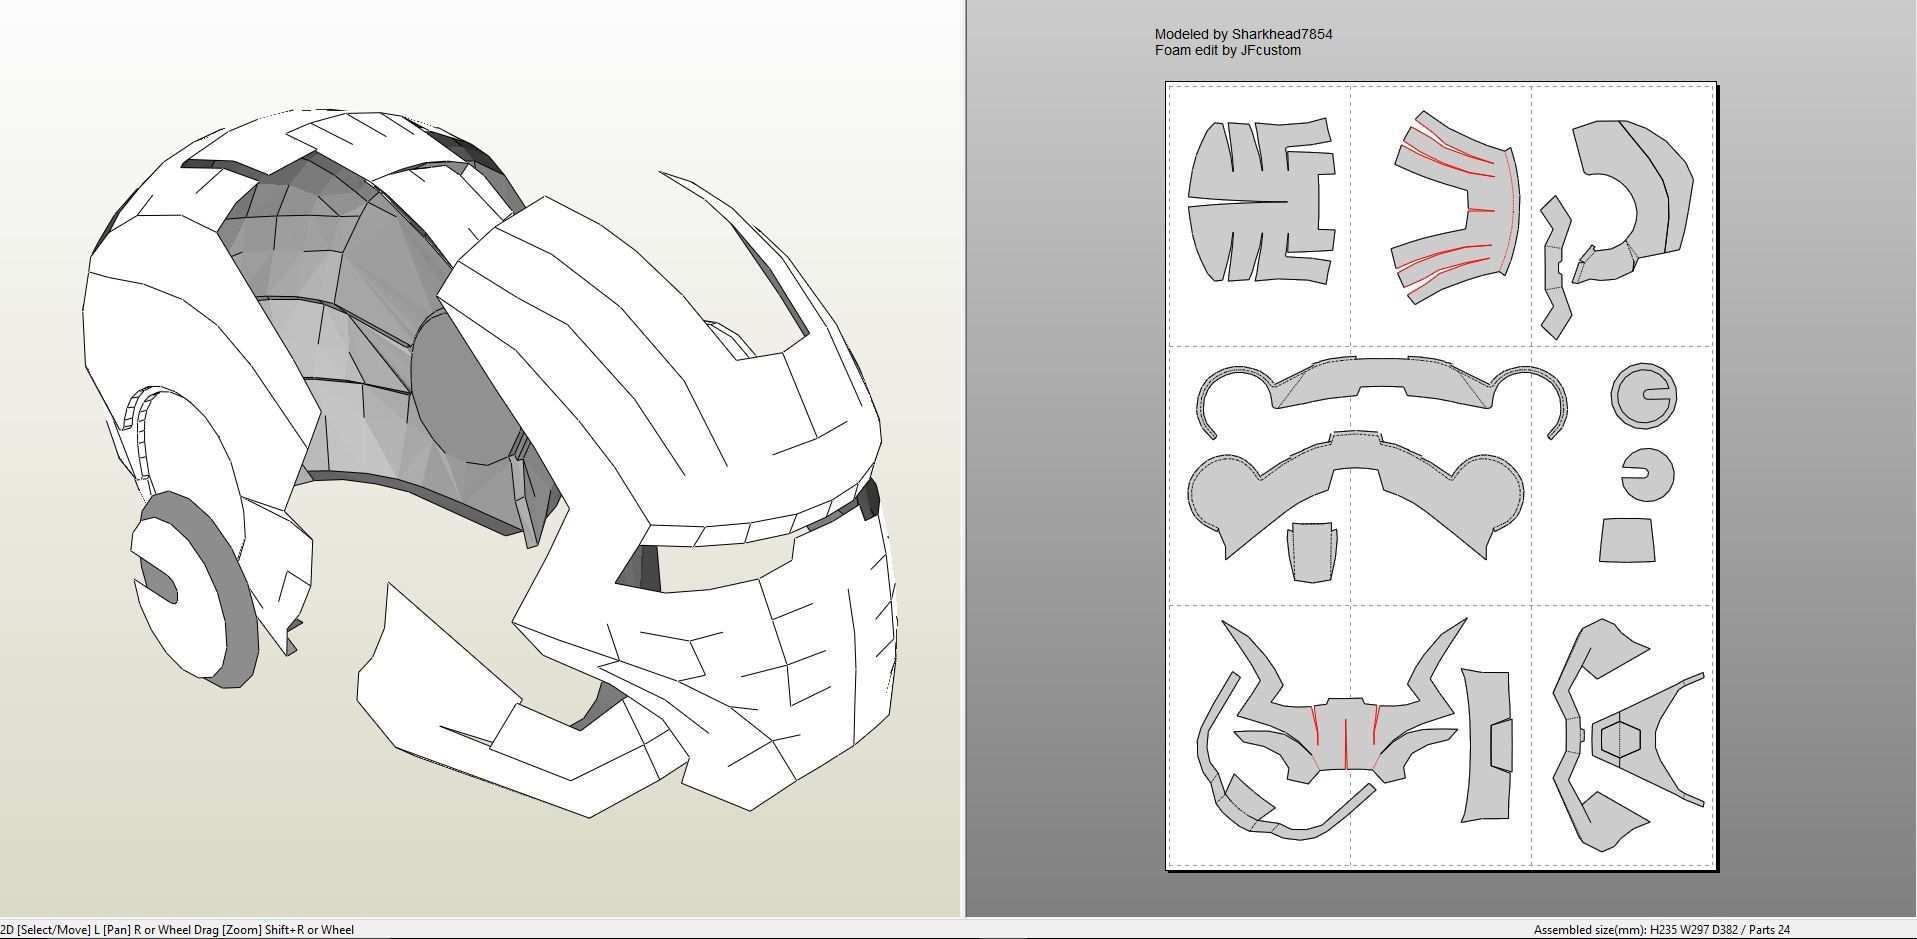Image resolution: width=1917 pixels, height=939 pixels.
Task: Click the small dashed-outline trapezoid under the lobed piece
Action: pyautogui.click(x=1311, y=551)
